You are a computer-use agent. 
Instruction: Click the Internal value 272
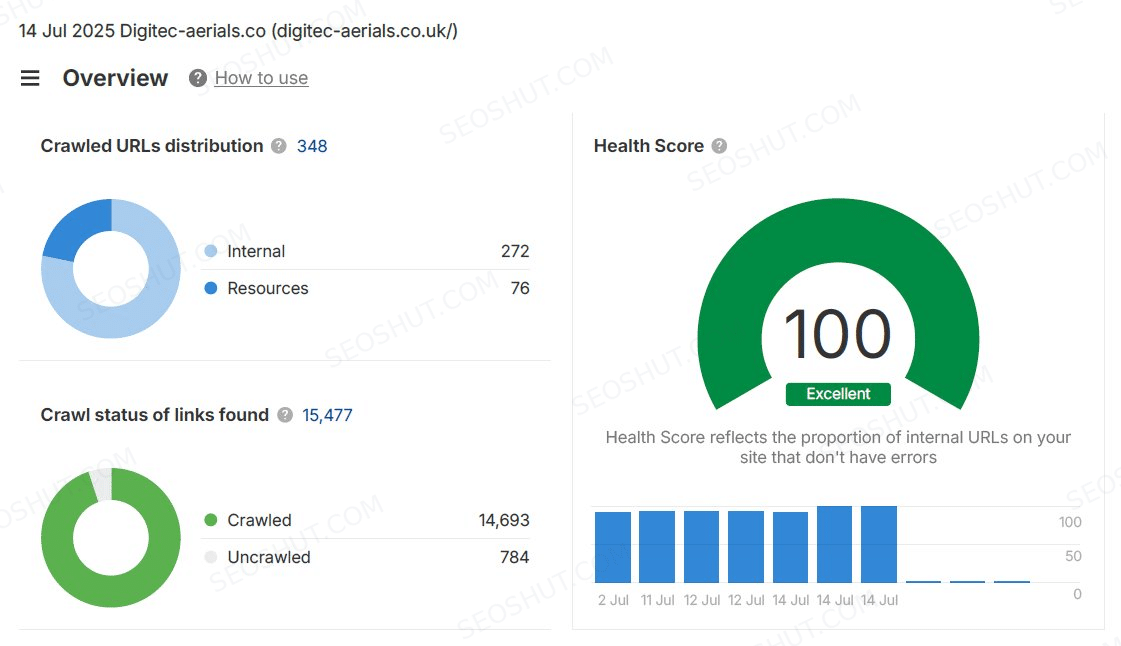pyautogui.click(x=515, y=252)
